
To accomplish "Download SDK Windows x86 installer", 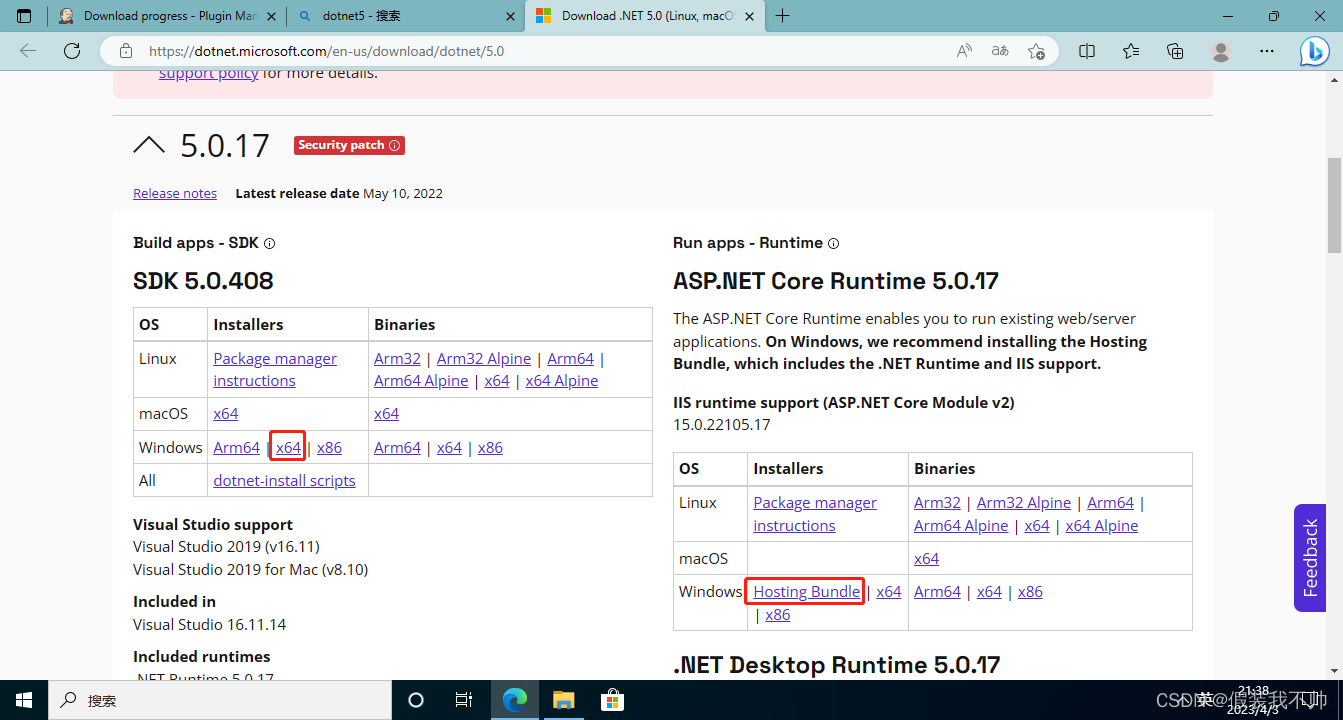I will 329,447.
